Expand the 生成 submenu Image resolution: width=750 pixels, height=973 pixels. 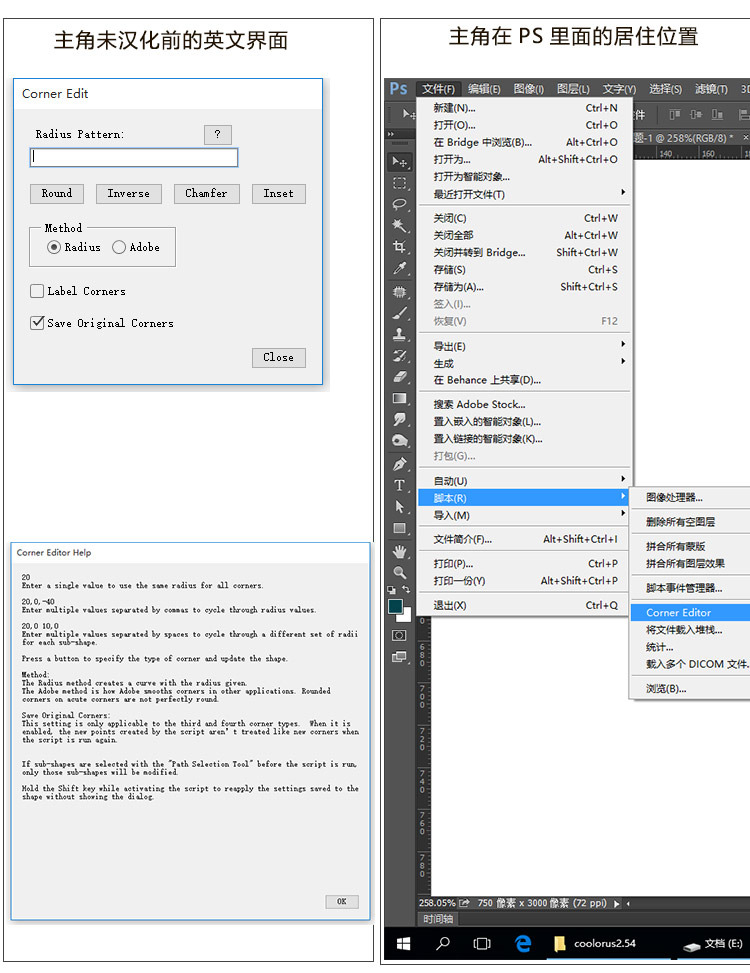[x=525, y=363]
